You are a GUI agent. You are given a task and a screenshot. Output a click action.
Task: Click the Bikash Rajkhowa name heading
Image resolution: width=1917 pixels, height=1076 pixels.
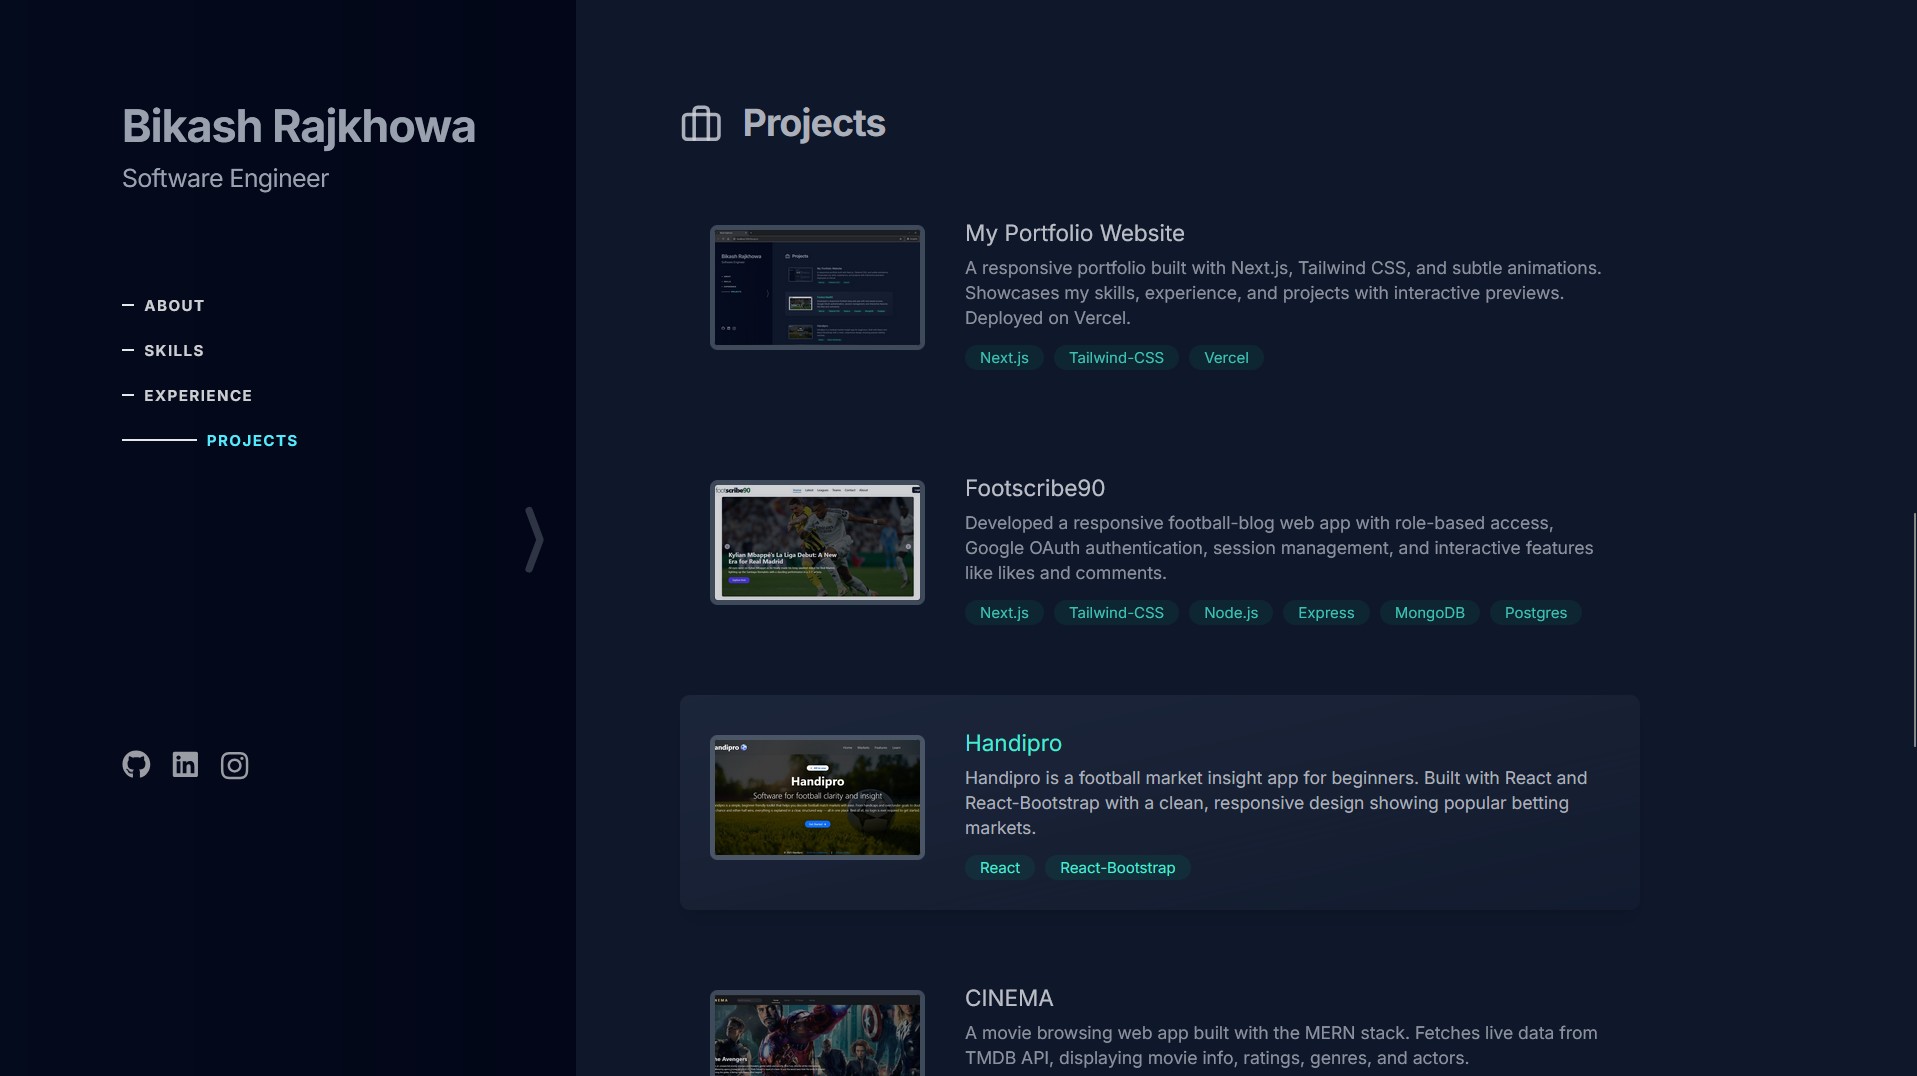(x=299, y=126)
